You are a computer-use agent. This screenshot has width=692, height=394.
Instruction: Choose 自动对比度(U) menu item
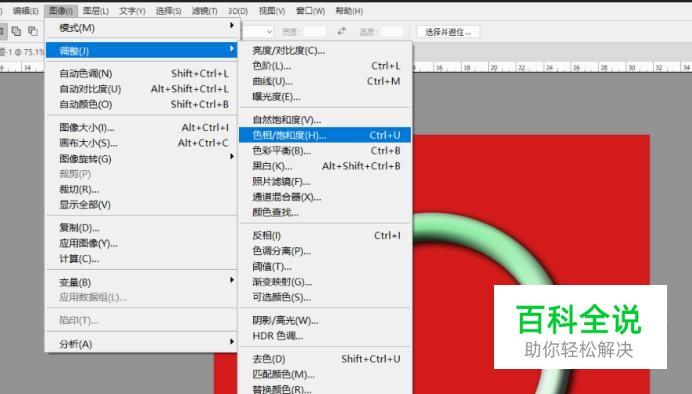pos(141,89)
